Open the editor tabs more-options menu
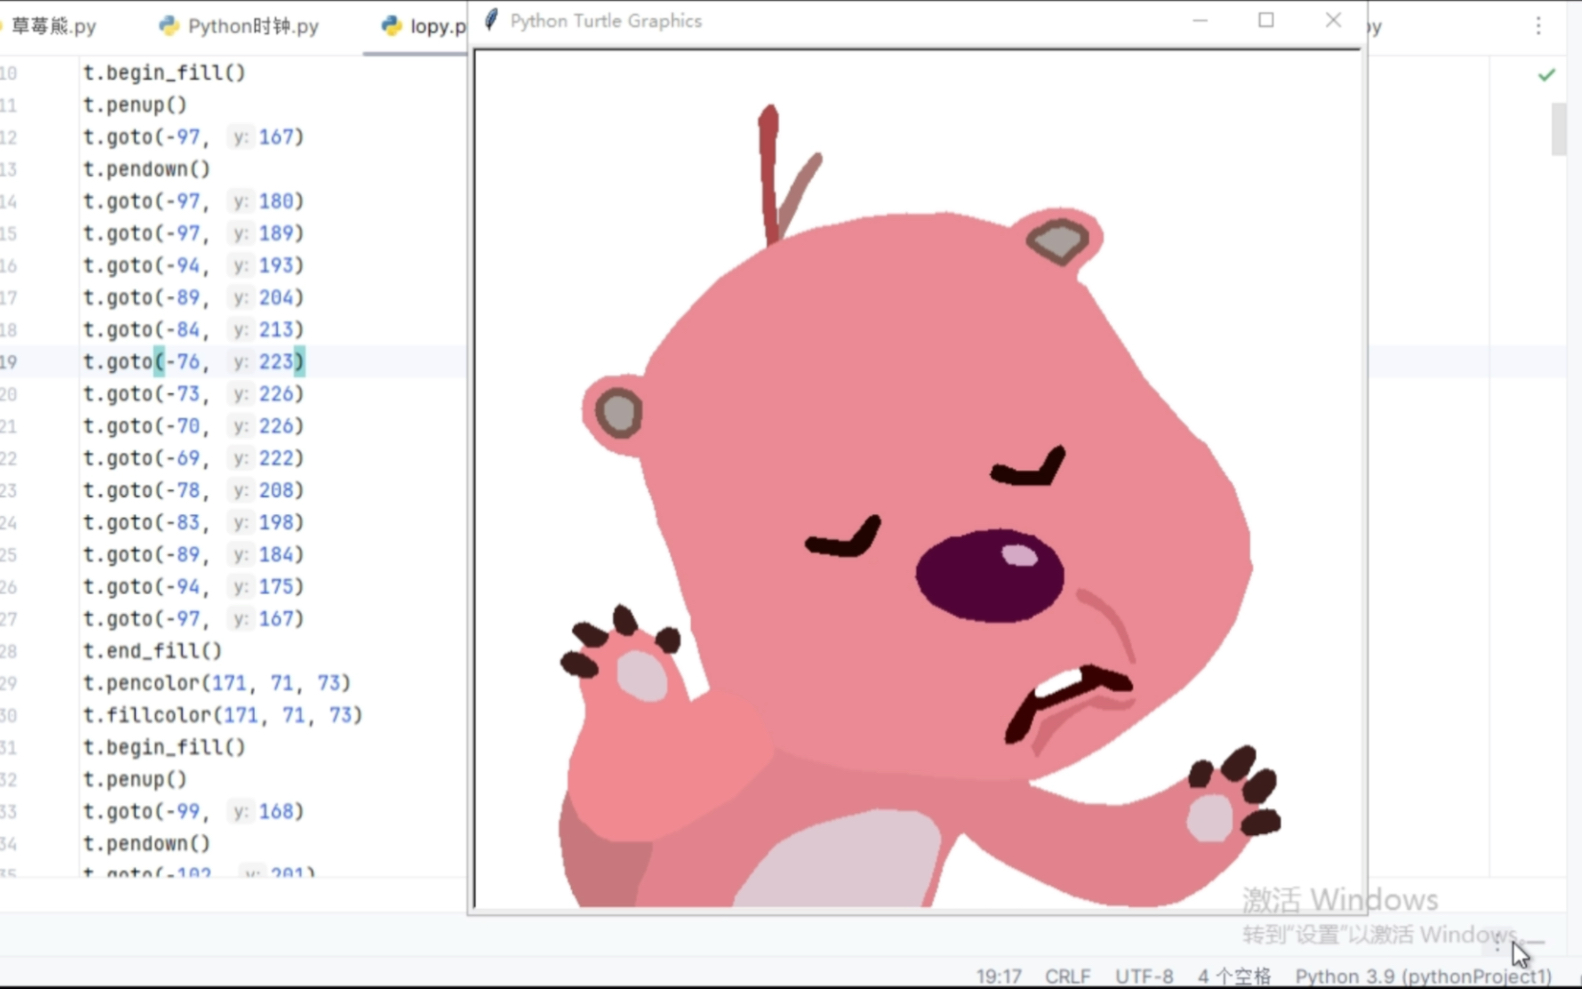 coord(1538,26)
